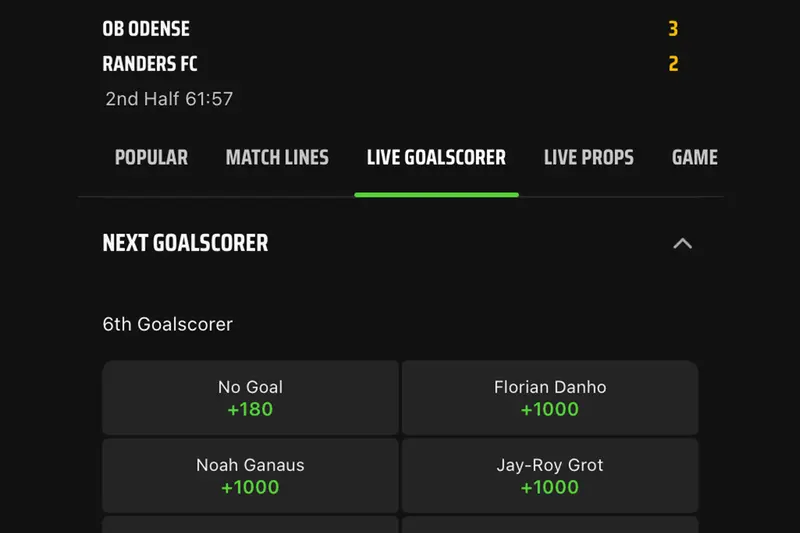Viewport: 800px width, 533px height.
Task: Pick Florian Danho as 6th goalscorer
Action: coord(550,398)
